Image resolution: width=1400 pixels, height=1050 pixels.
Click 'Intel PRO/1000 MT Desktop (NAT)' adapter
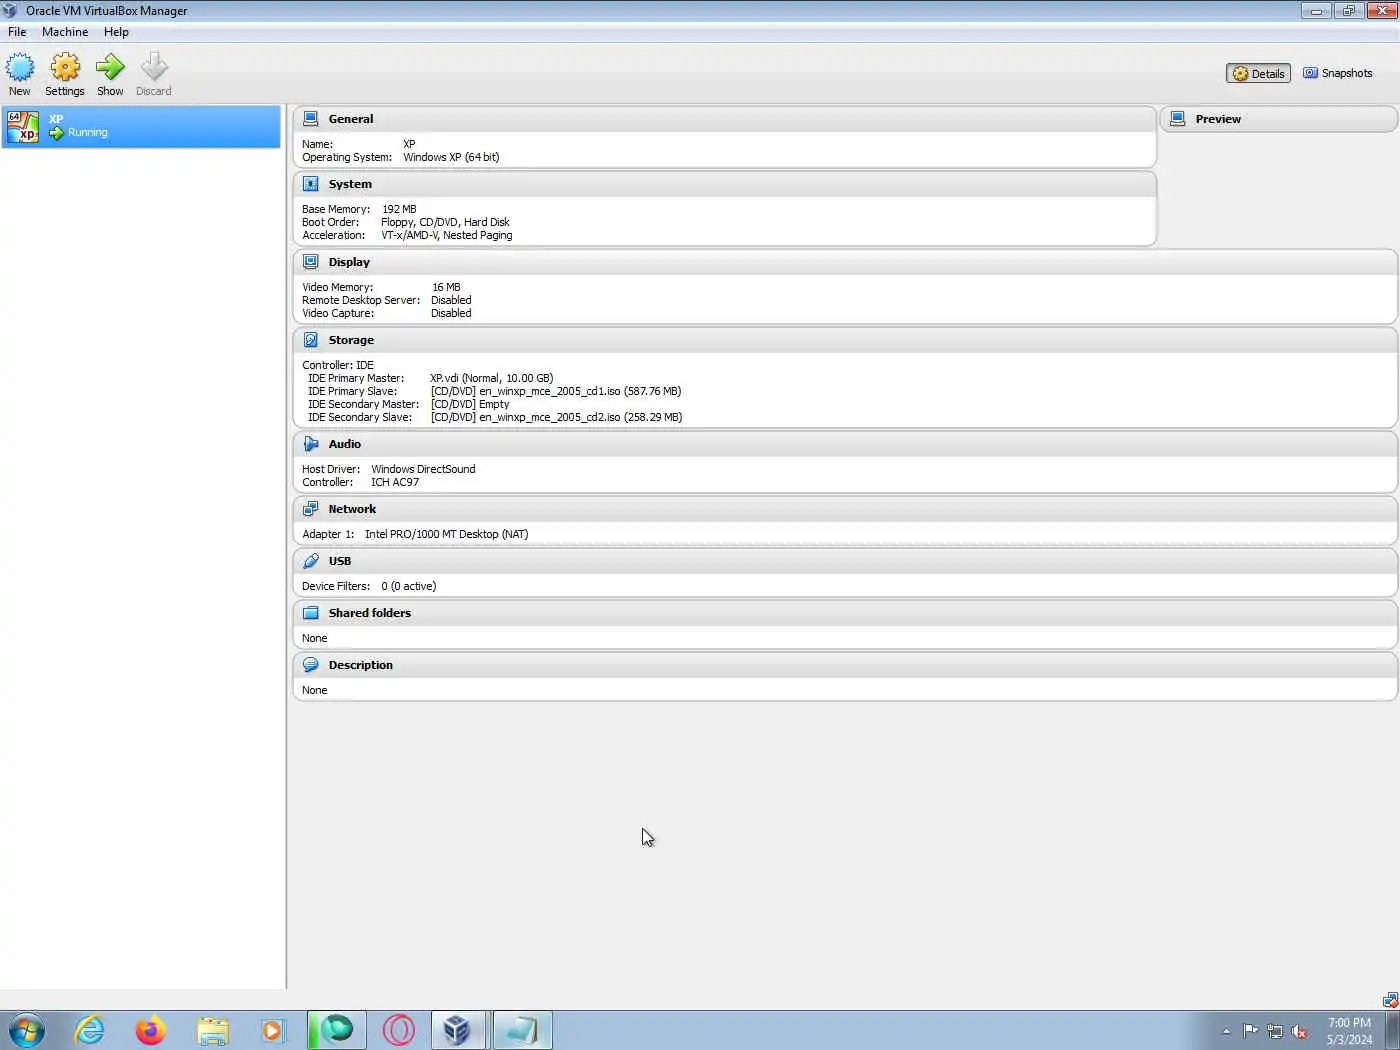[446, 534]
